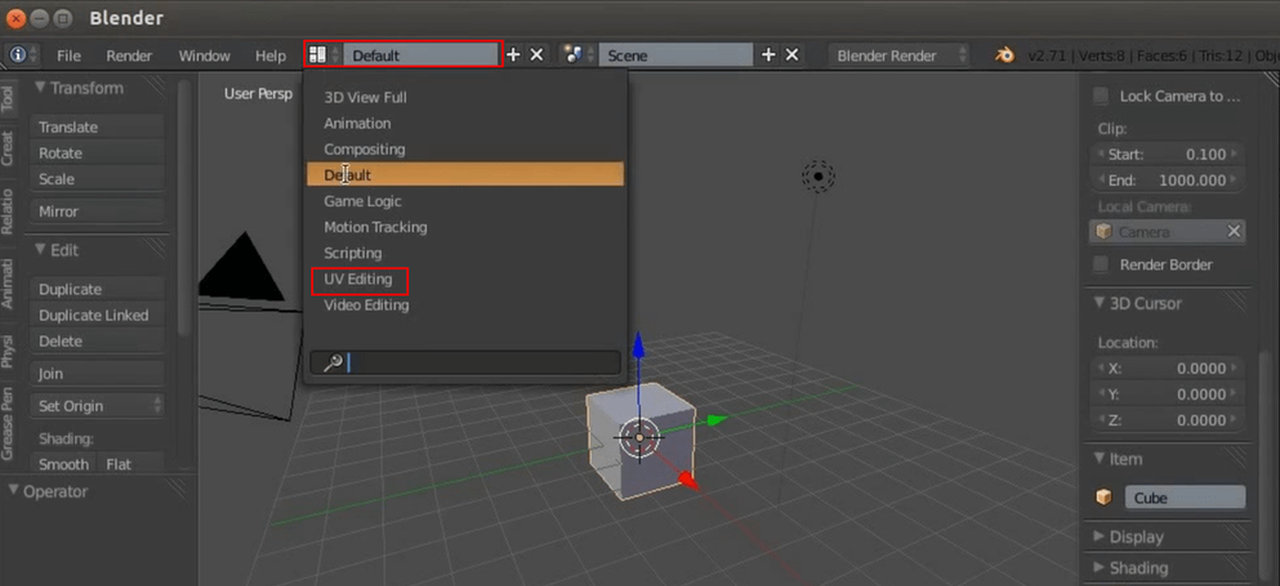Image resolution: width=1280 pixels, height=586 pixels.
Task: Switch to the Grease Pencil shelf tab
Action: (8, 424)
